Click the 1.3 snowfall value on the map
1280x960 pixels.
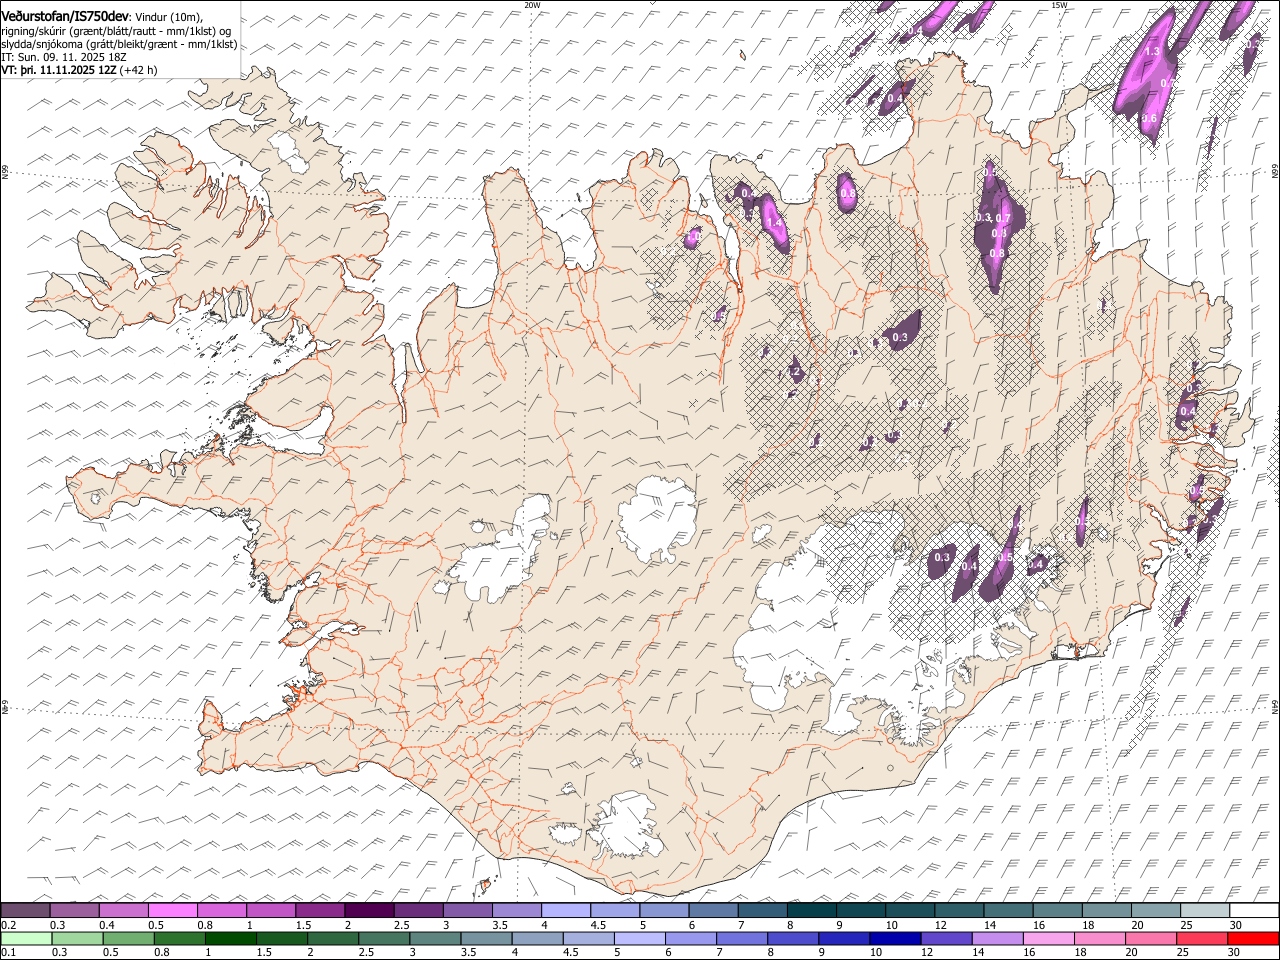(x=1151, y=51)
